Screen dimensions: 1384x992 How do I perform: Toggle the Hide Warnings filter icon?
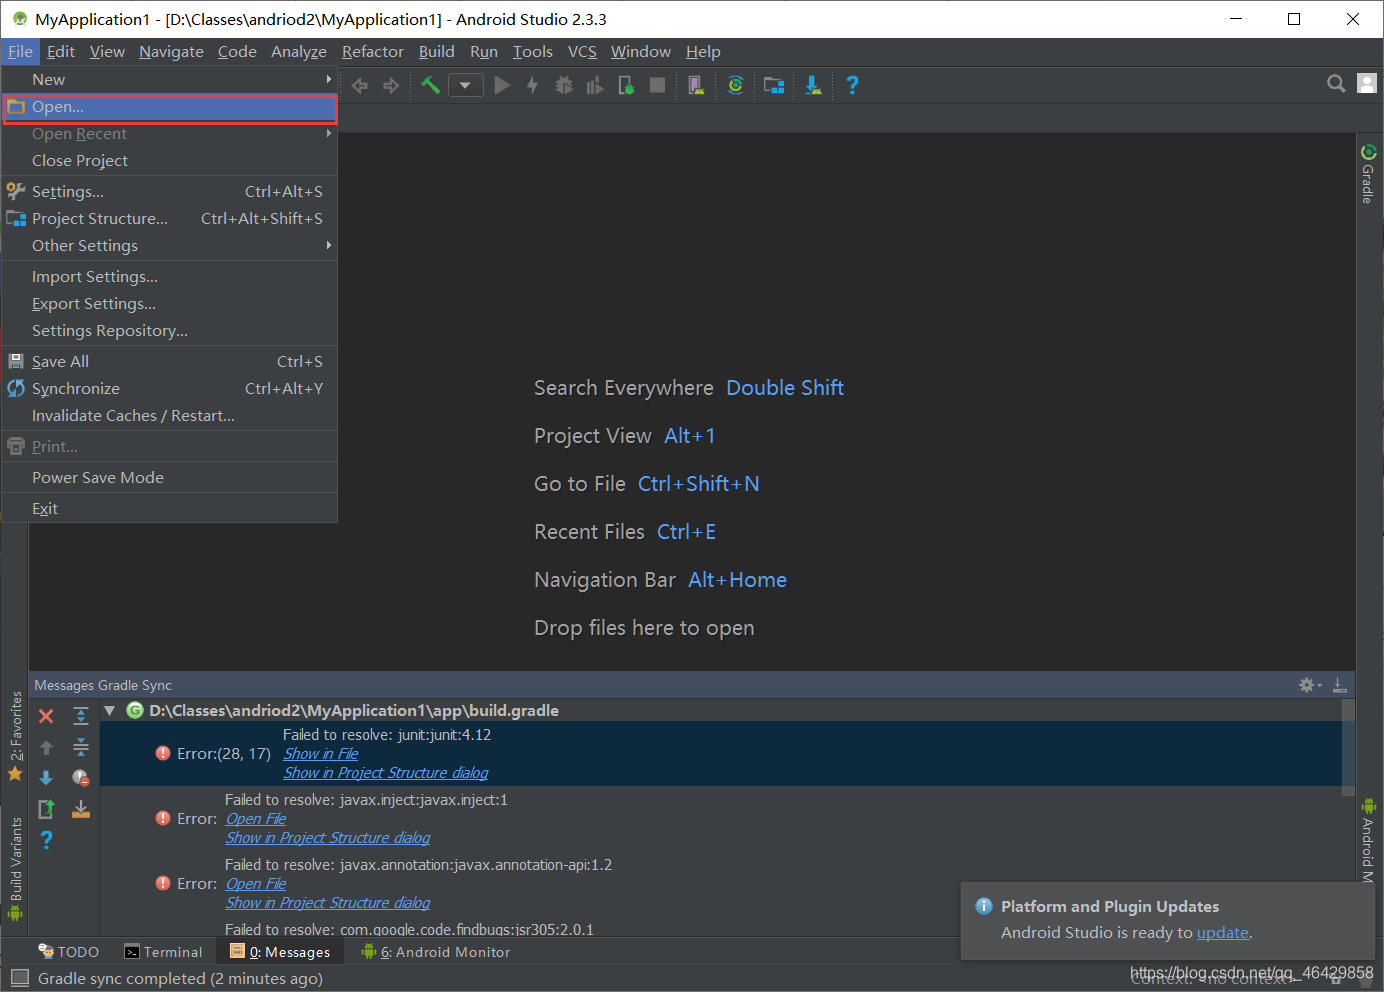81,778
